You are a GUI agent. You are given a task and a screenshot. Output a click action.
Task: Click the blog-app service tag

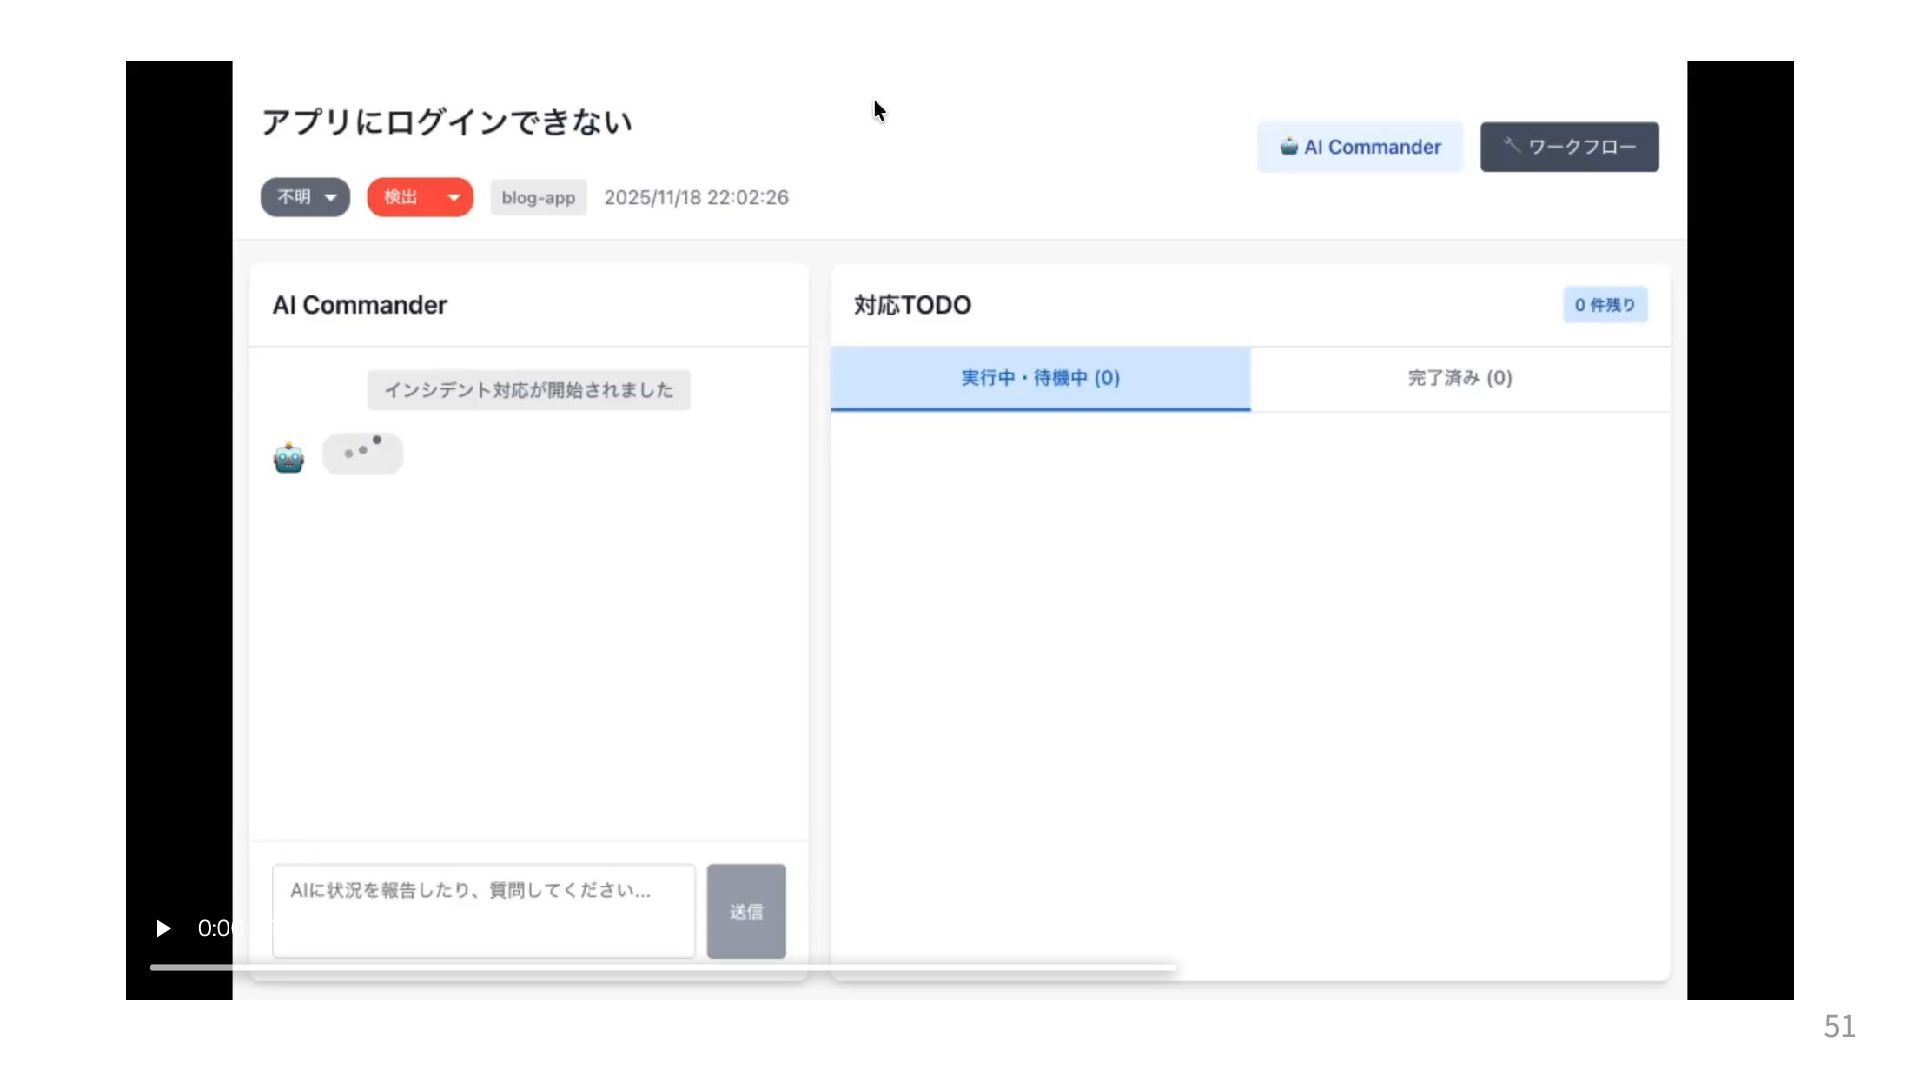tap(538, 198)
